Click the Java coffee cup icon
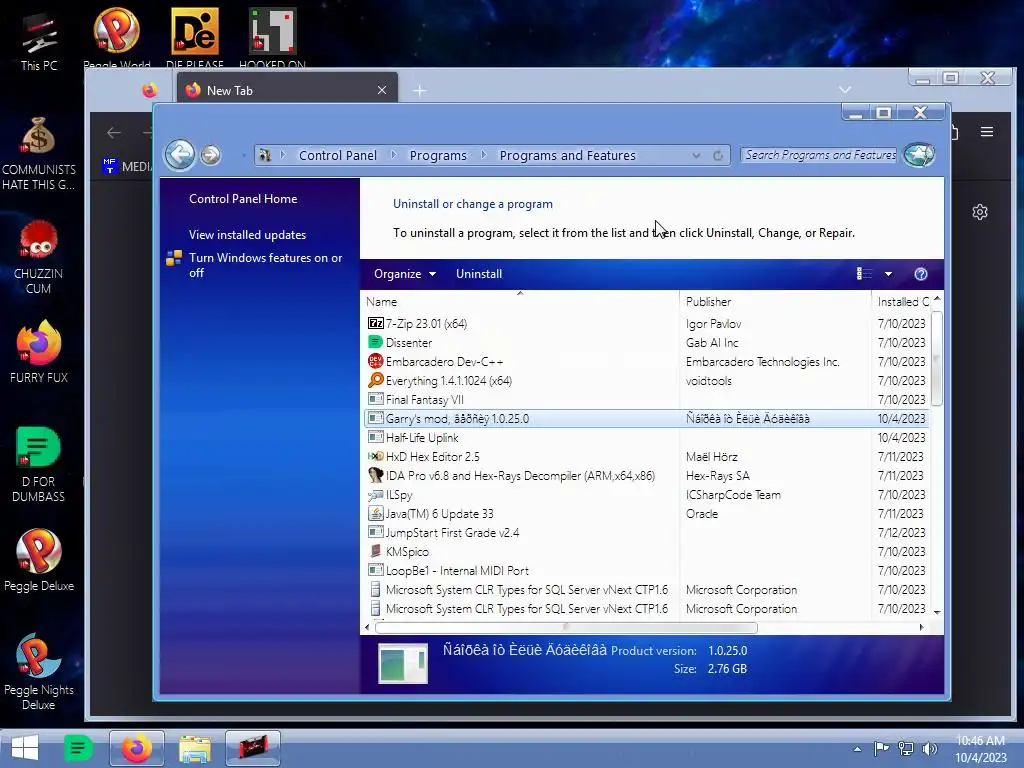The width and height of the screenshot is (1024, 768). [376, 513]
